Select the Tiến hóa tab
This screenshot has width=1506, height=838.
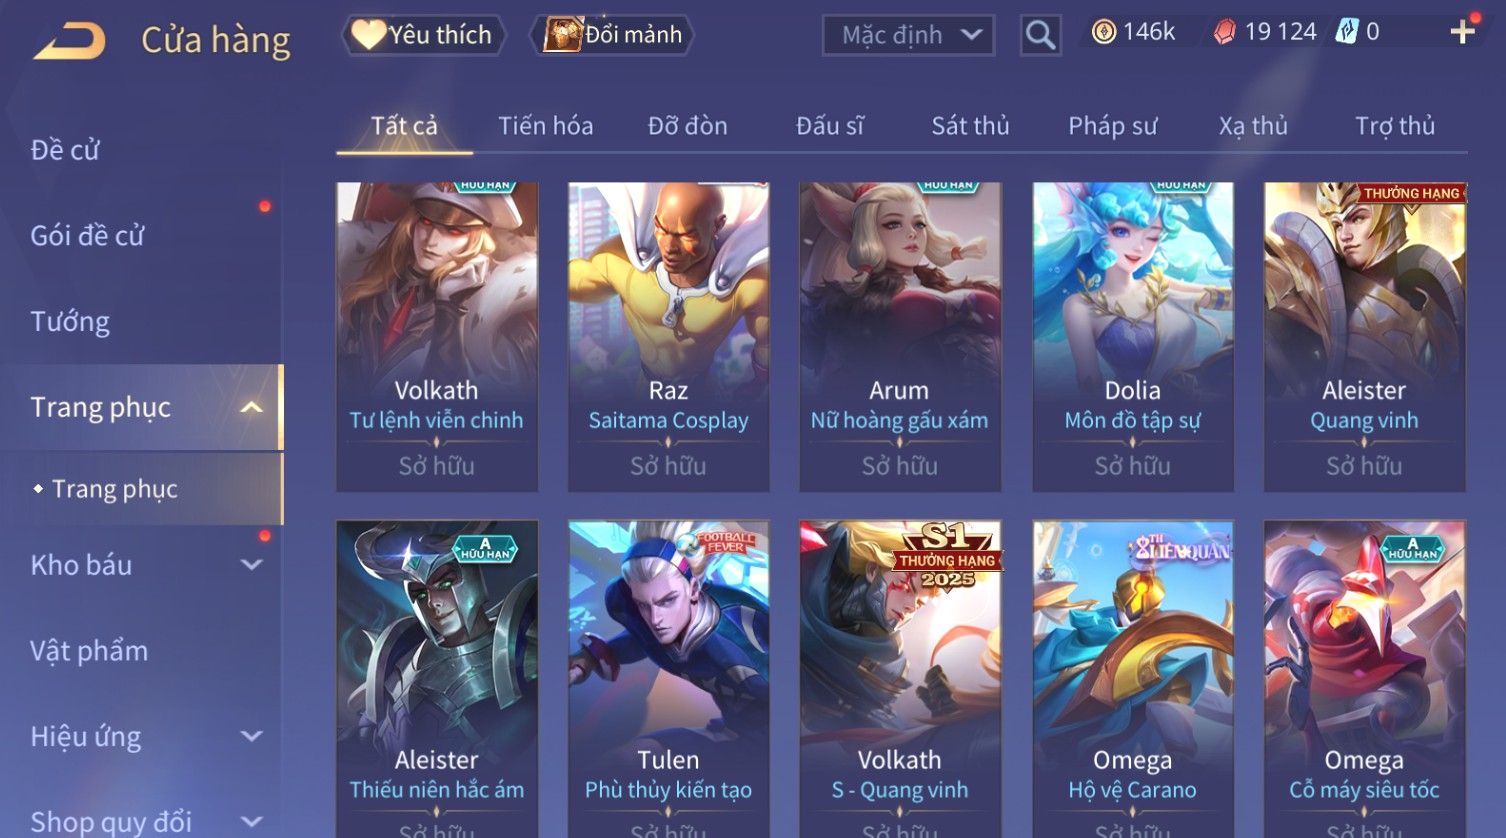tap(545, 126)
